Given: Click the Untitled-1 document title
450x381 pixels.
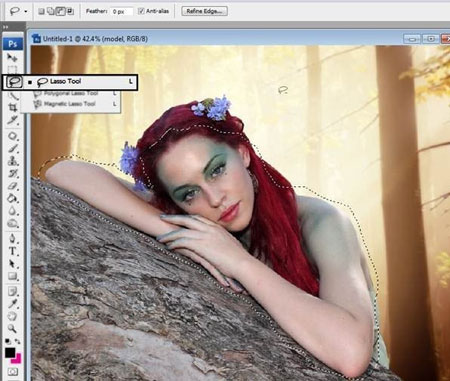Looking at the screenshot, I should pos(95,39).
